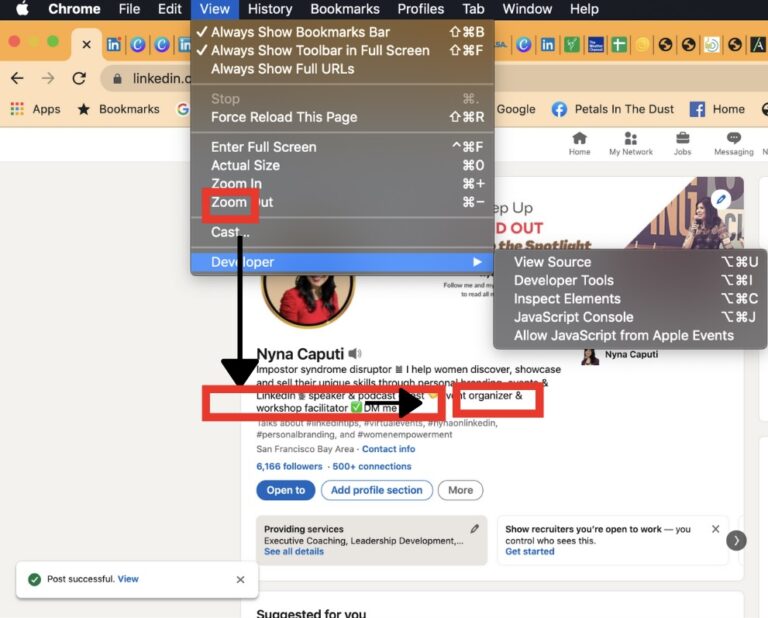Open the Apple menu

[22, 9]
